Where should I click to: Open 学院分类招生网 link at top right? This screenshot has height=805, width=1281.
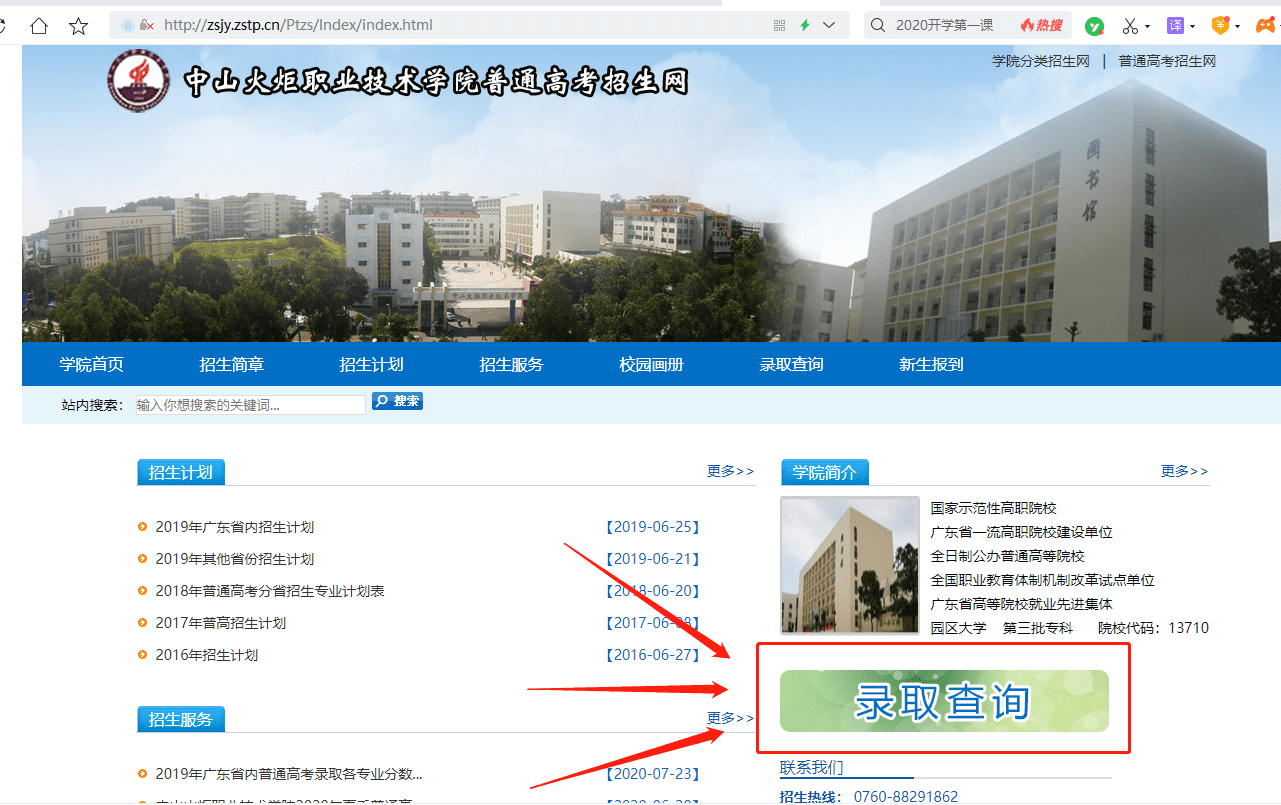1041,61
